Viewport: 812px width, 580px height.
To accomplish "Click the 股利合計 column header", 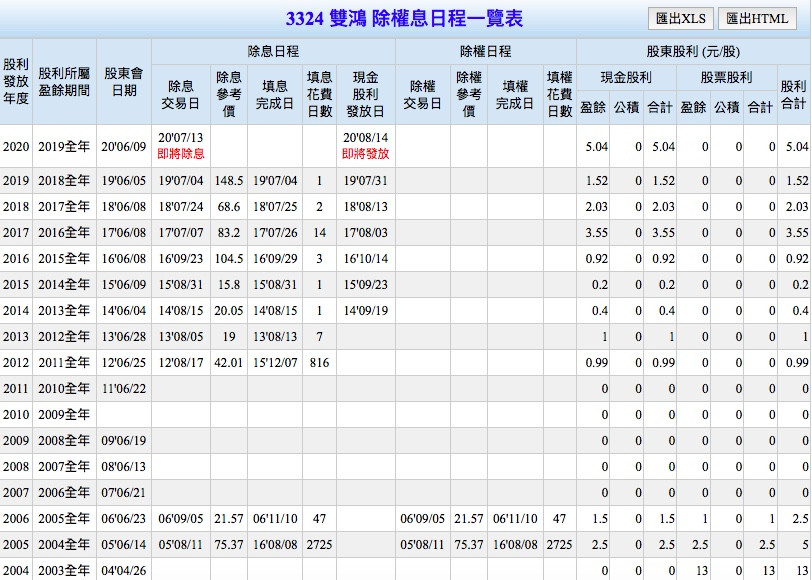I will (793, 95).
